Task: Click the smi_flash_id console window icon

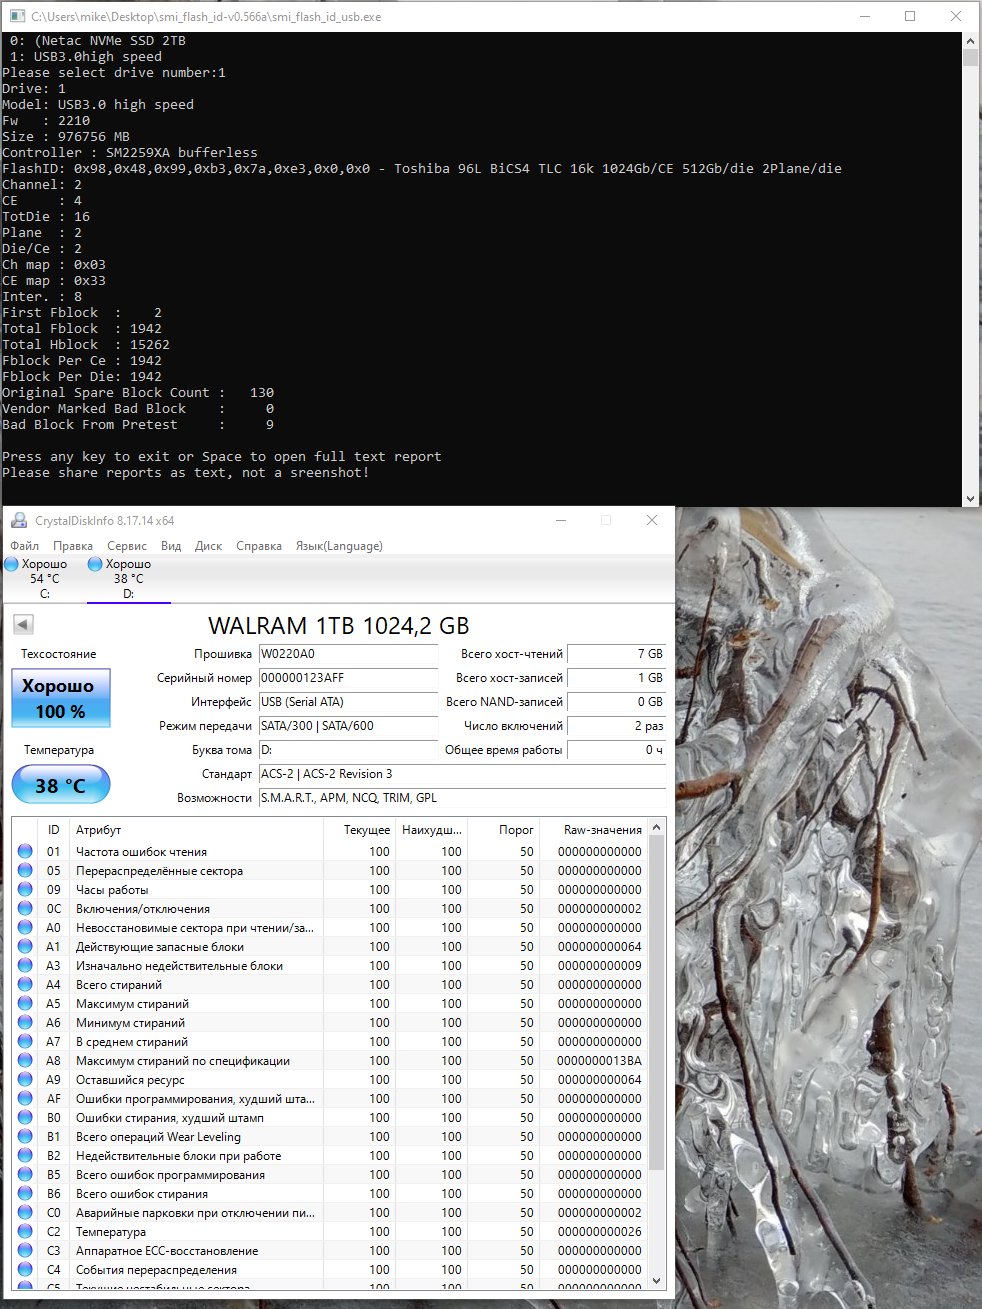Action: point(17,16)
